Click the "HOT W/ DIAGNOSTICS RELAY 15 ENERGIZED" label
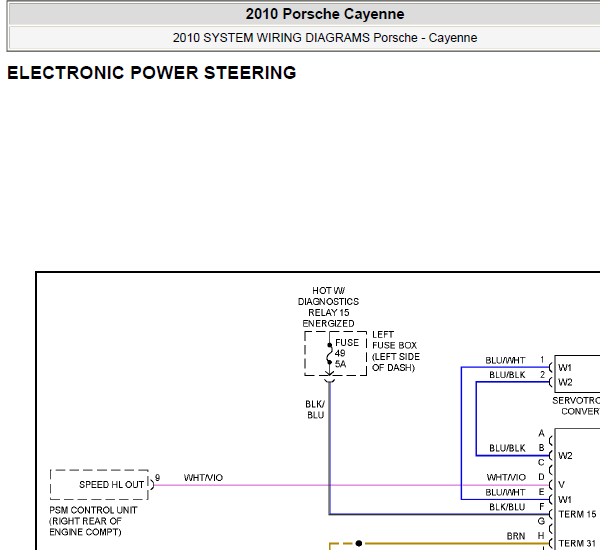600x550 pixels. 328,307
